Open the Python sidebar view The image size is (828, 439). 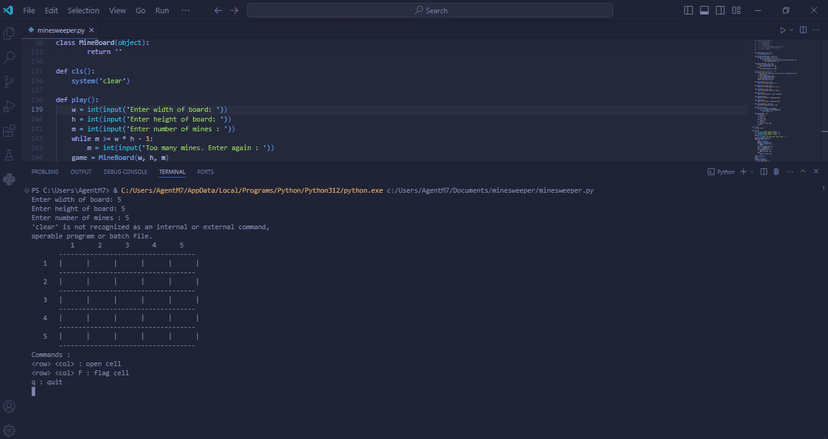tap(9, 179)
